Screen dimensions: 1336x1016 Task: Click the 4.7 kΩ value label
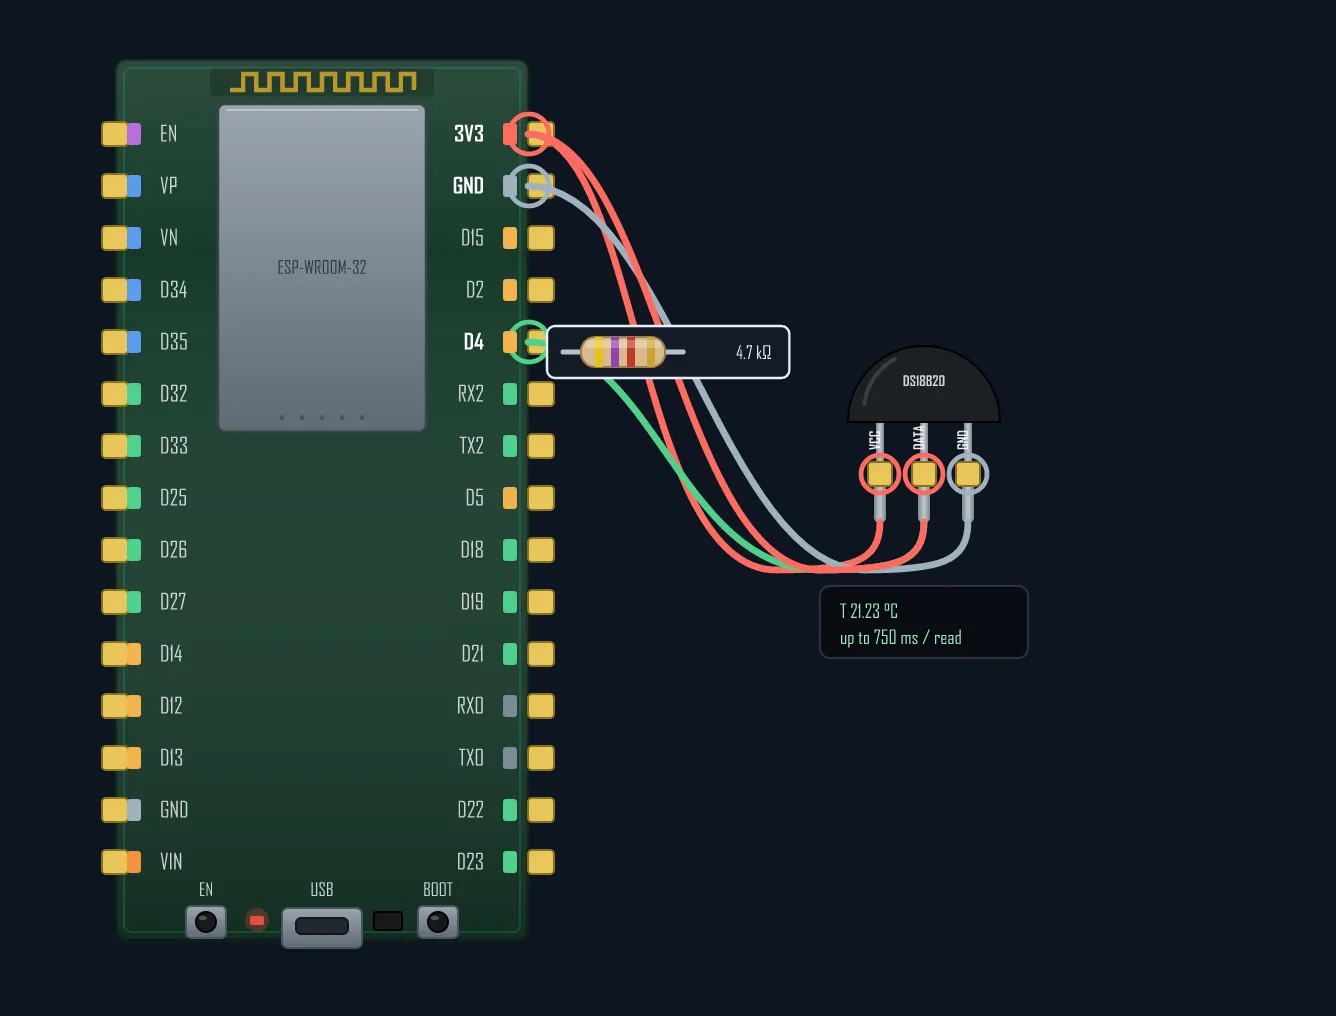[754, 352]
